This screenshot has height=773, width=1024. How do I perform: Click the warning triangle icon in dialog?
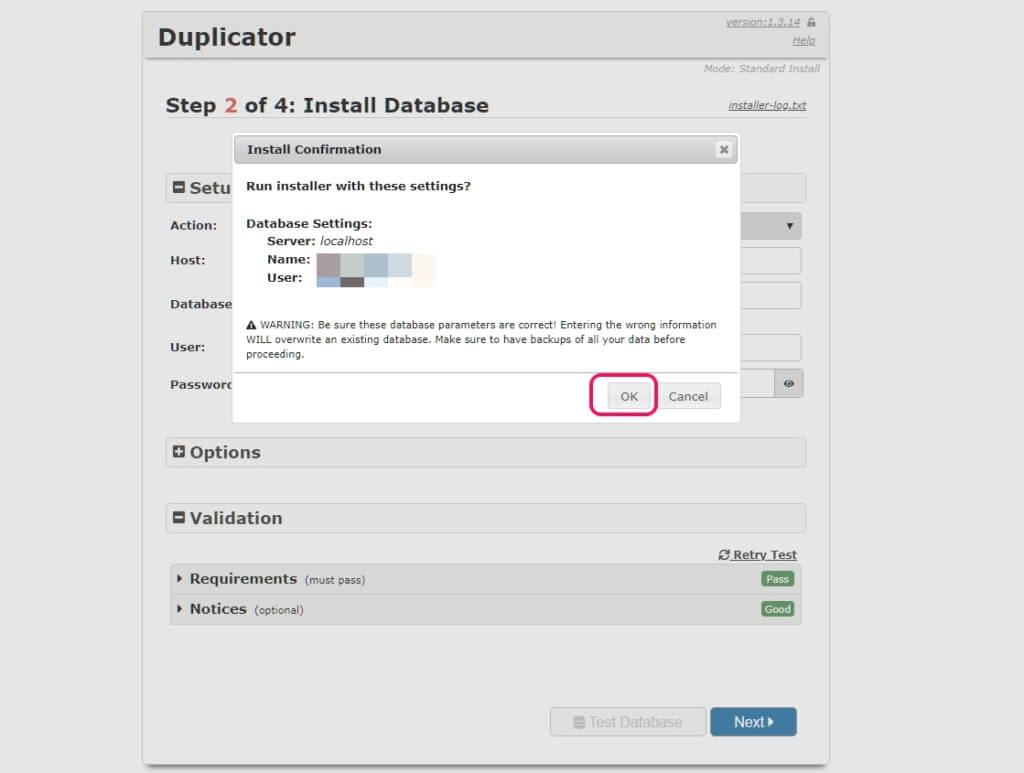(251, 326)
